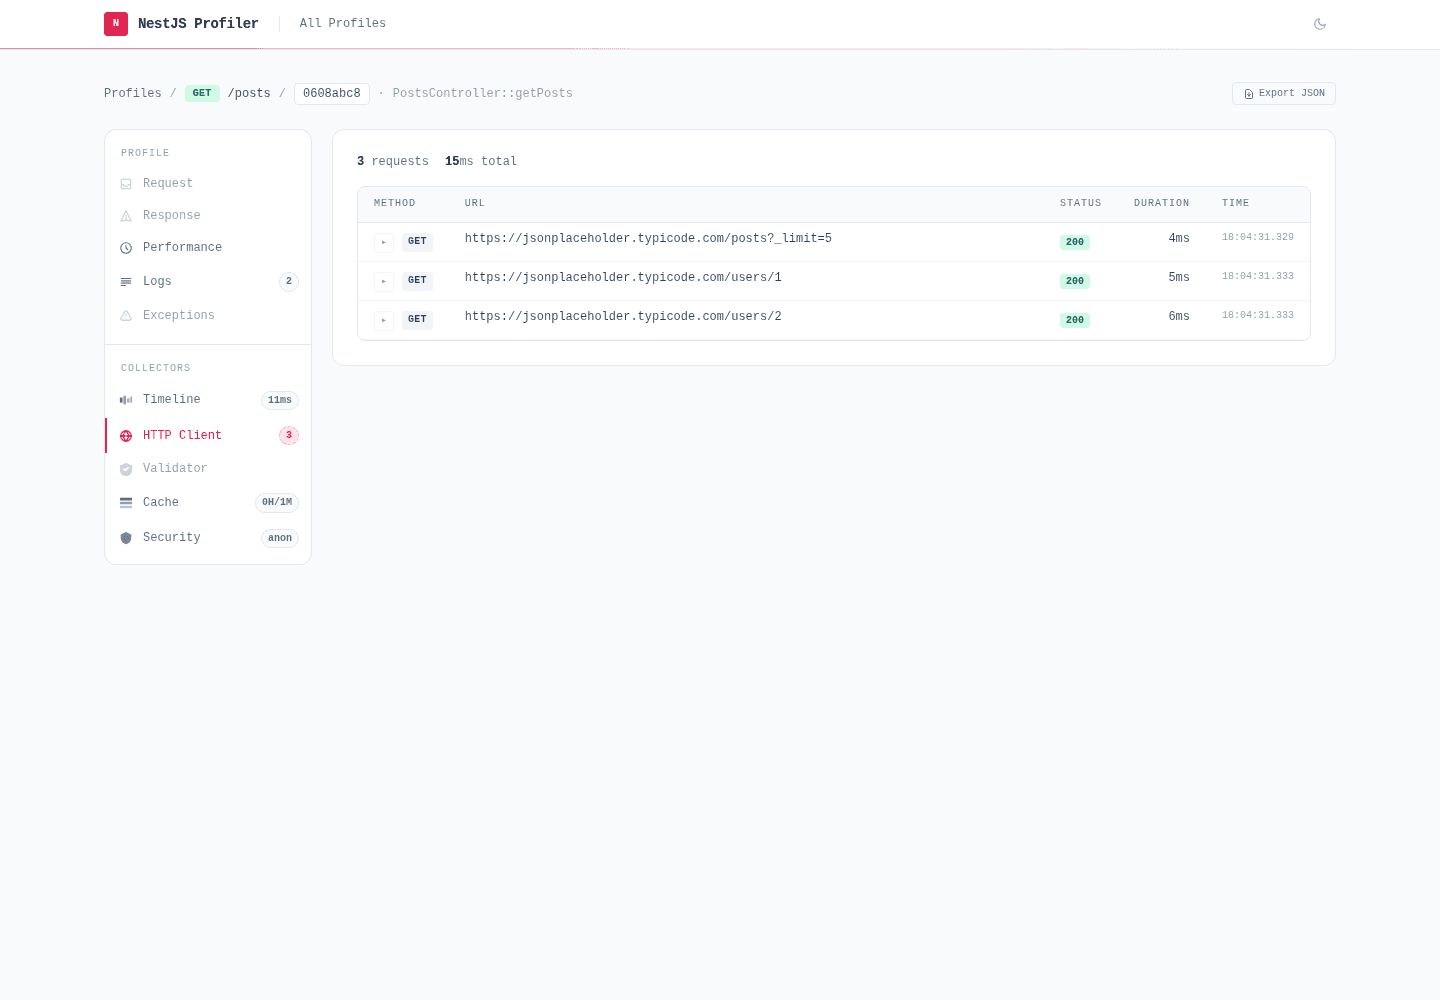Screen dimensions: 1440x1000
Task: Click the GET badge on posts row
Action: tap(417, 242)
